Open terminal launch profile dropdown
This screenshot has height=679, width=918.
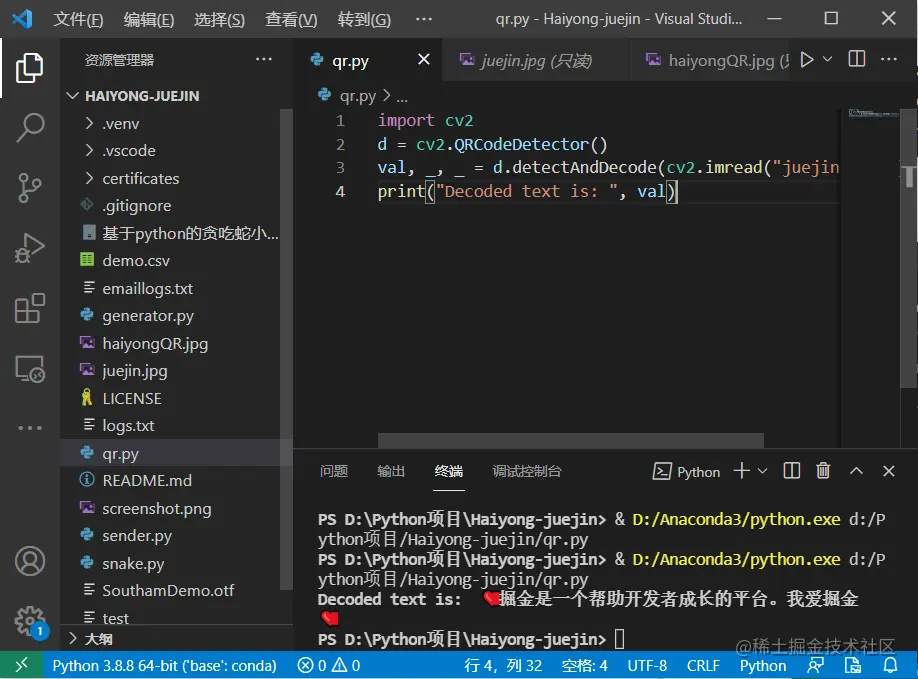(762, 471)
